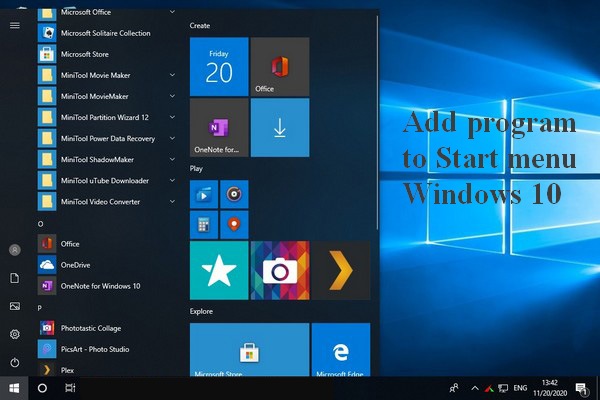Screen dimensions: 600x400
Task: Open the teal star tile
Action: (x=219, y=270)
